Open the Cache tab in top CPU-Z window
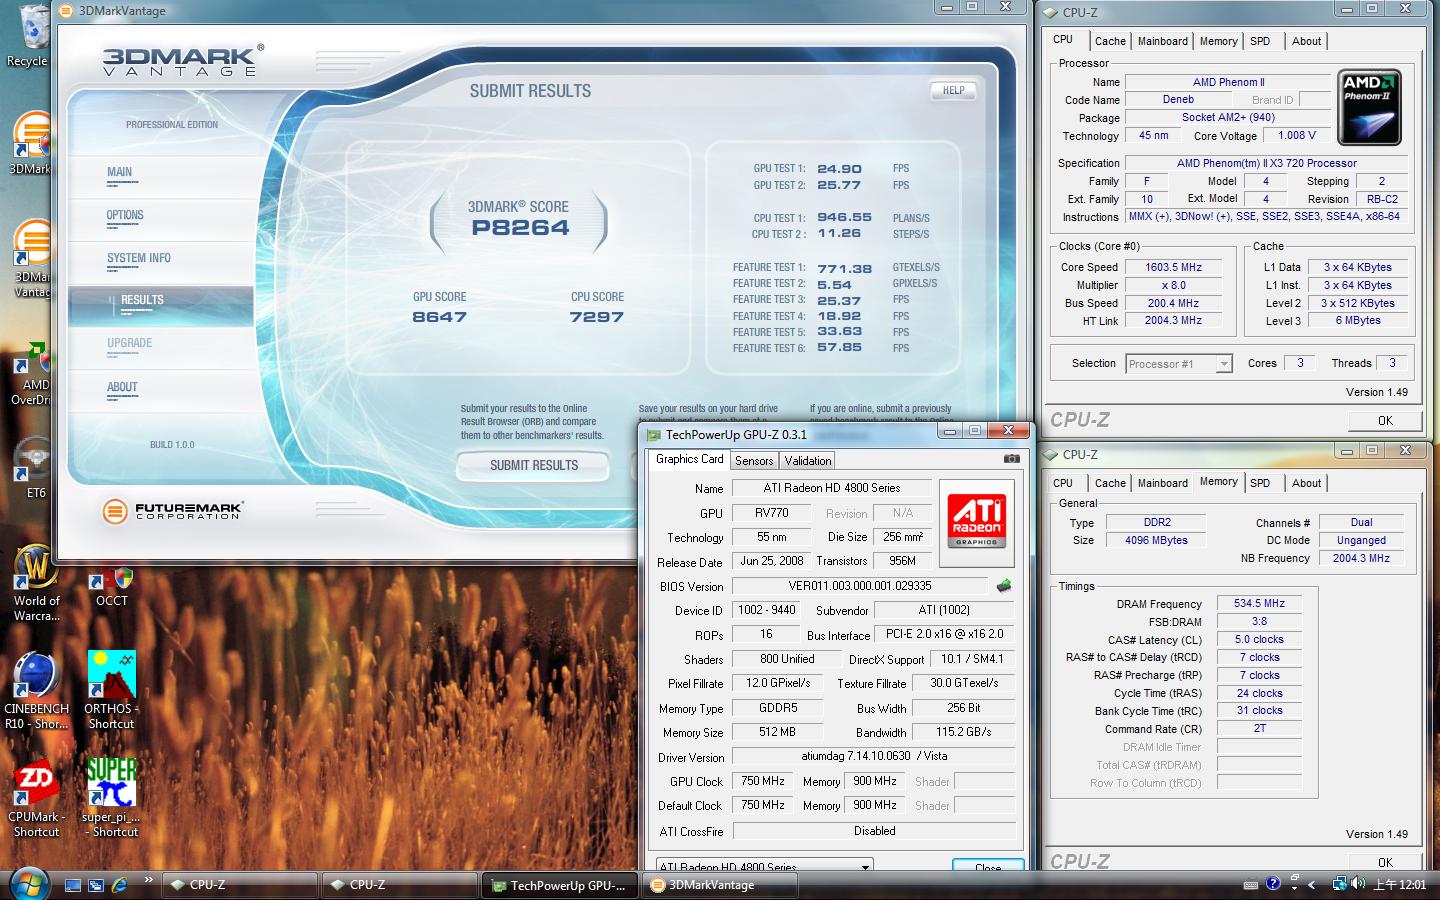This screenshot has width=1440, height=900. [x=1110, y=41]
